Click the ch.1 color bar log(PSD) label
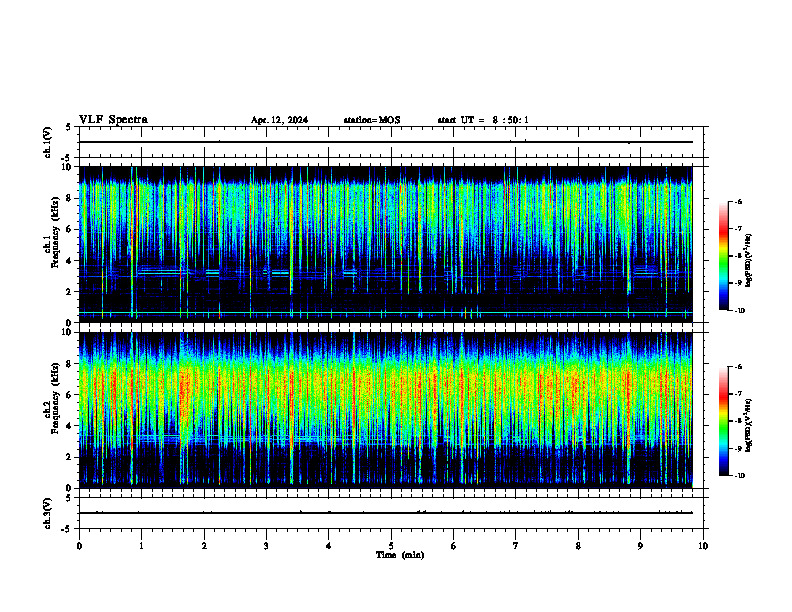The height and width of the screenshot is (612, 792). tap(749, 261)
